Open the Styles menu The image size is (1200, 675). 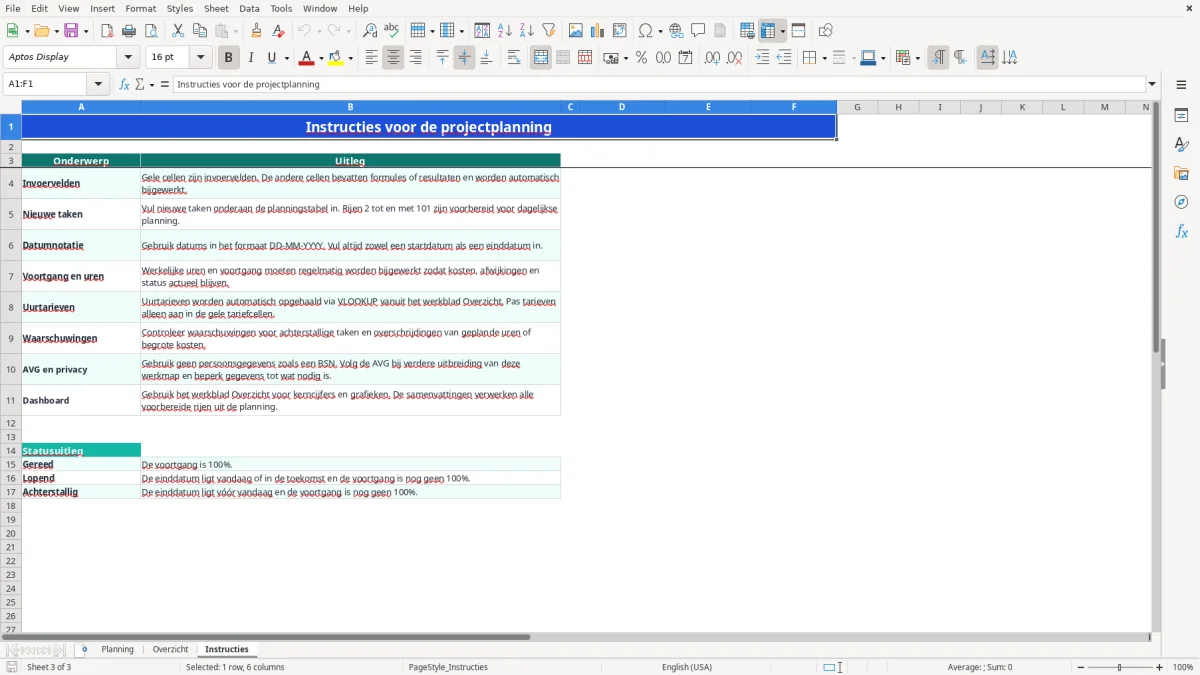(180, 8)
